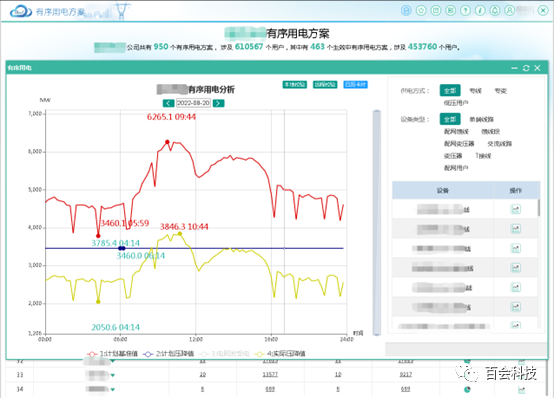Go to previous date with left arrow
The image size is (554, 398).
[168, 103]
